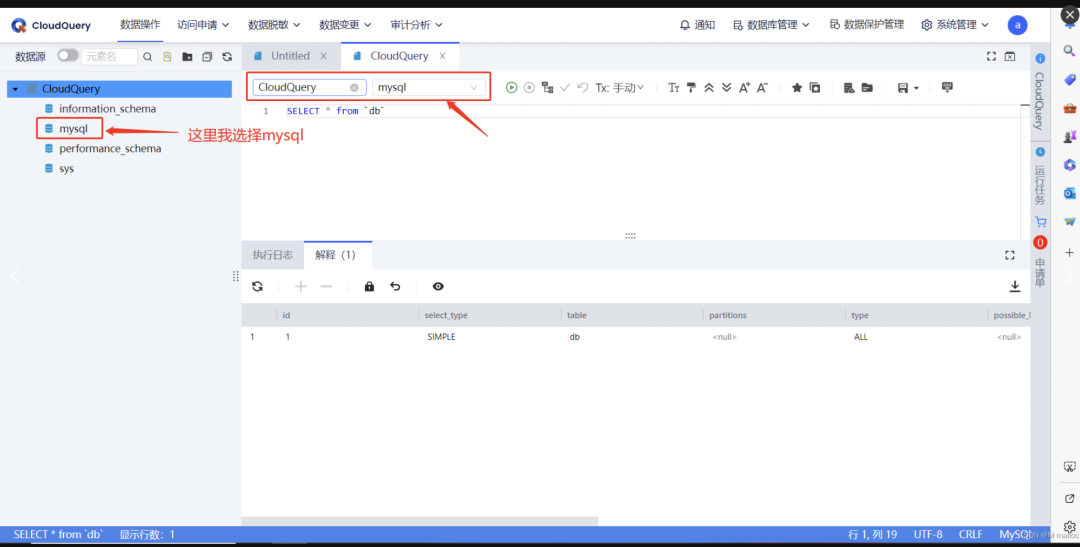Toggle fullscreen icon in editor tab bar
Screen dimensions: 1080x547
click(x=992, y=56)
